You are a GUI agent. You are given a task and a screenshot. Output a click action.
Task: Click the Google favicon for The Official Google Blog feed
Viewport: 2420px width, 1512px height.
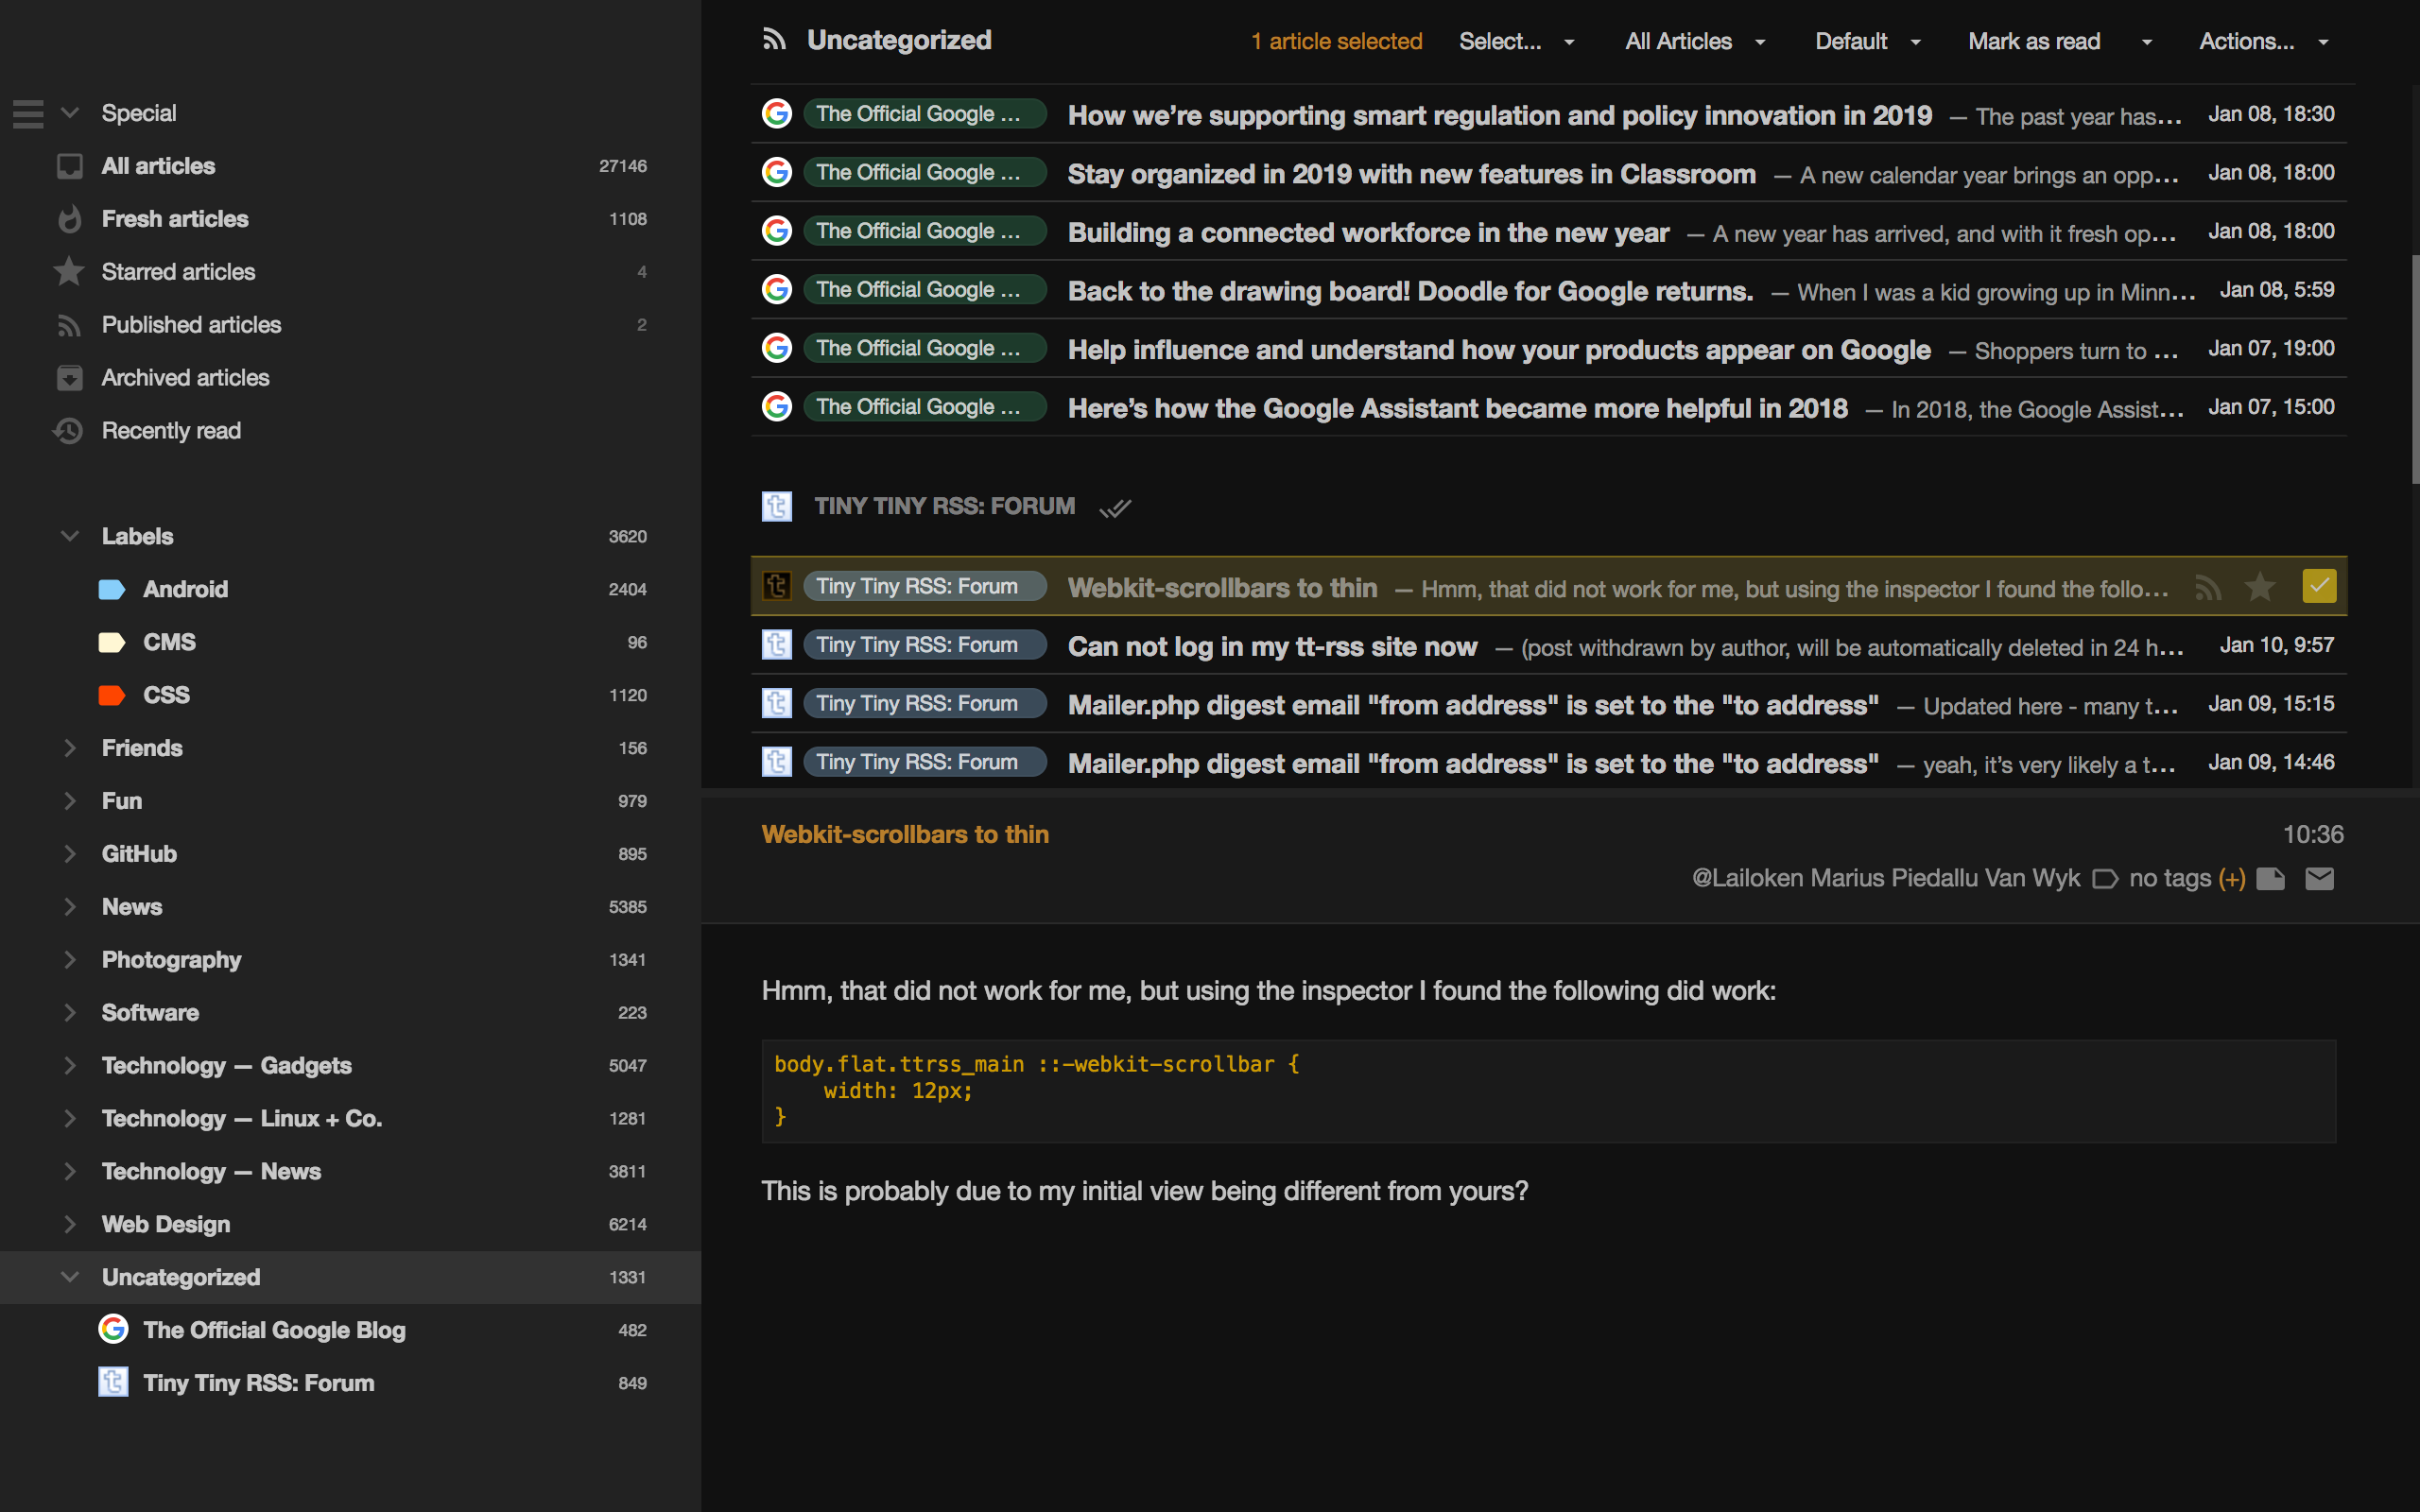tap(113, 1330)
